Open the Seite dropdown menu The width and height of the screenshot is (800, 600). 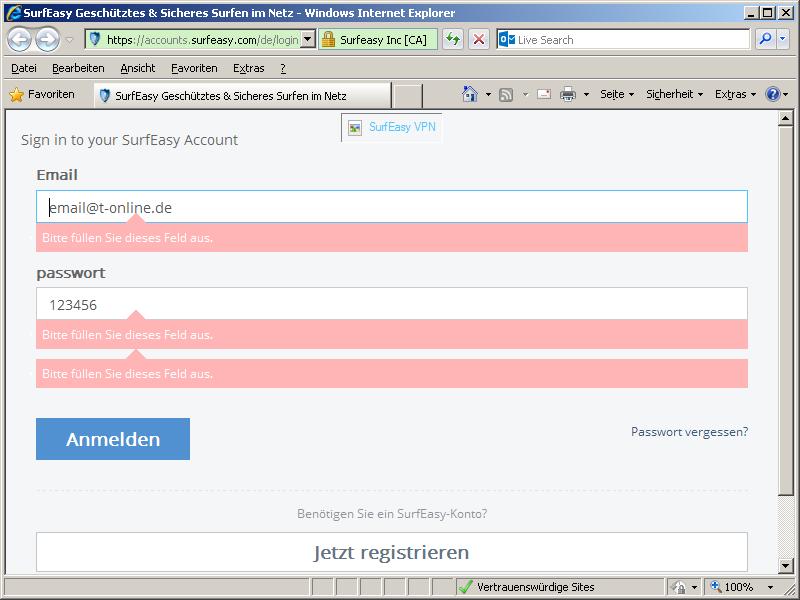617,94
